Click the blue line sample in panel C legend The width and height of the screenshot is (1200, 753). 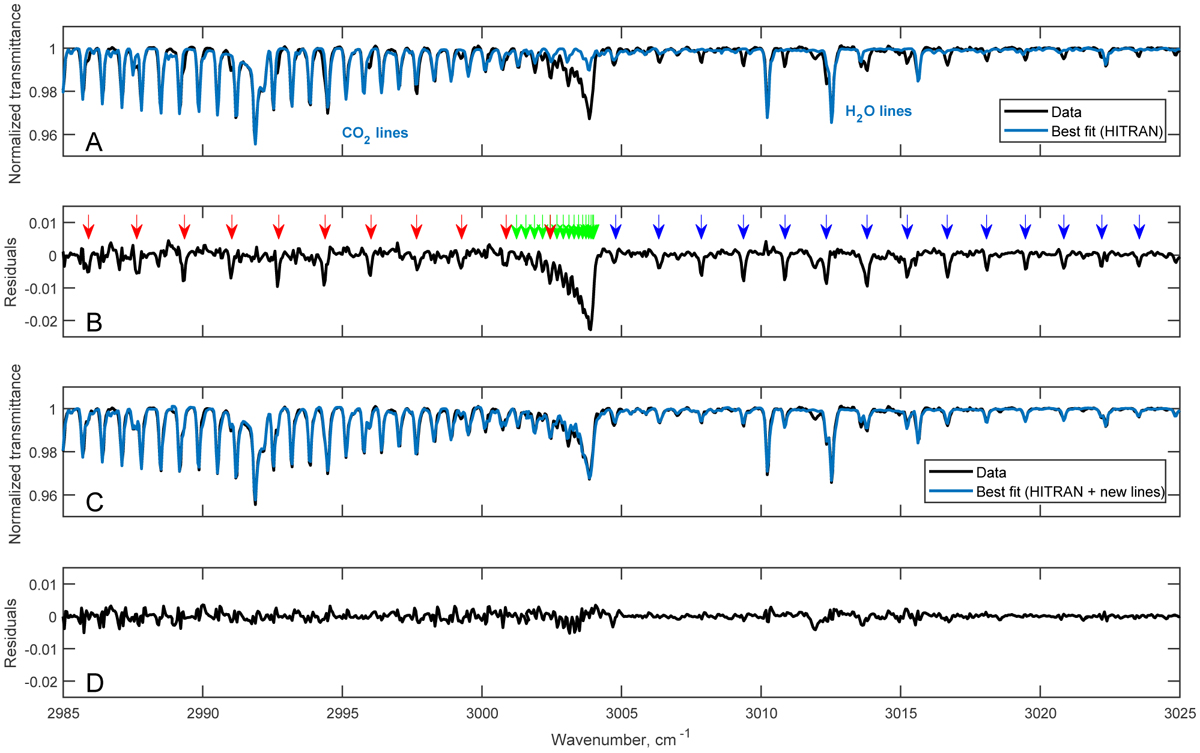(950, 490)
